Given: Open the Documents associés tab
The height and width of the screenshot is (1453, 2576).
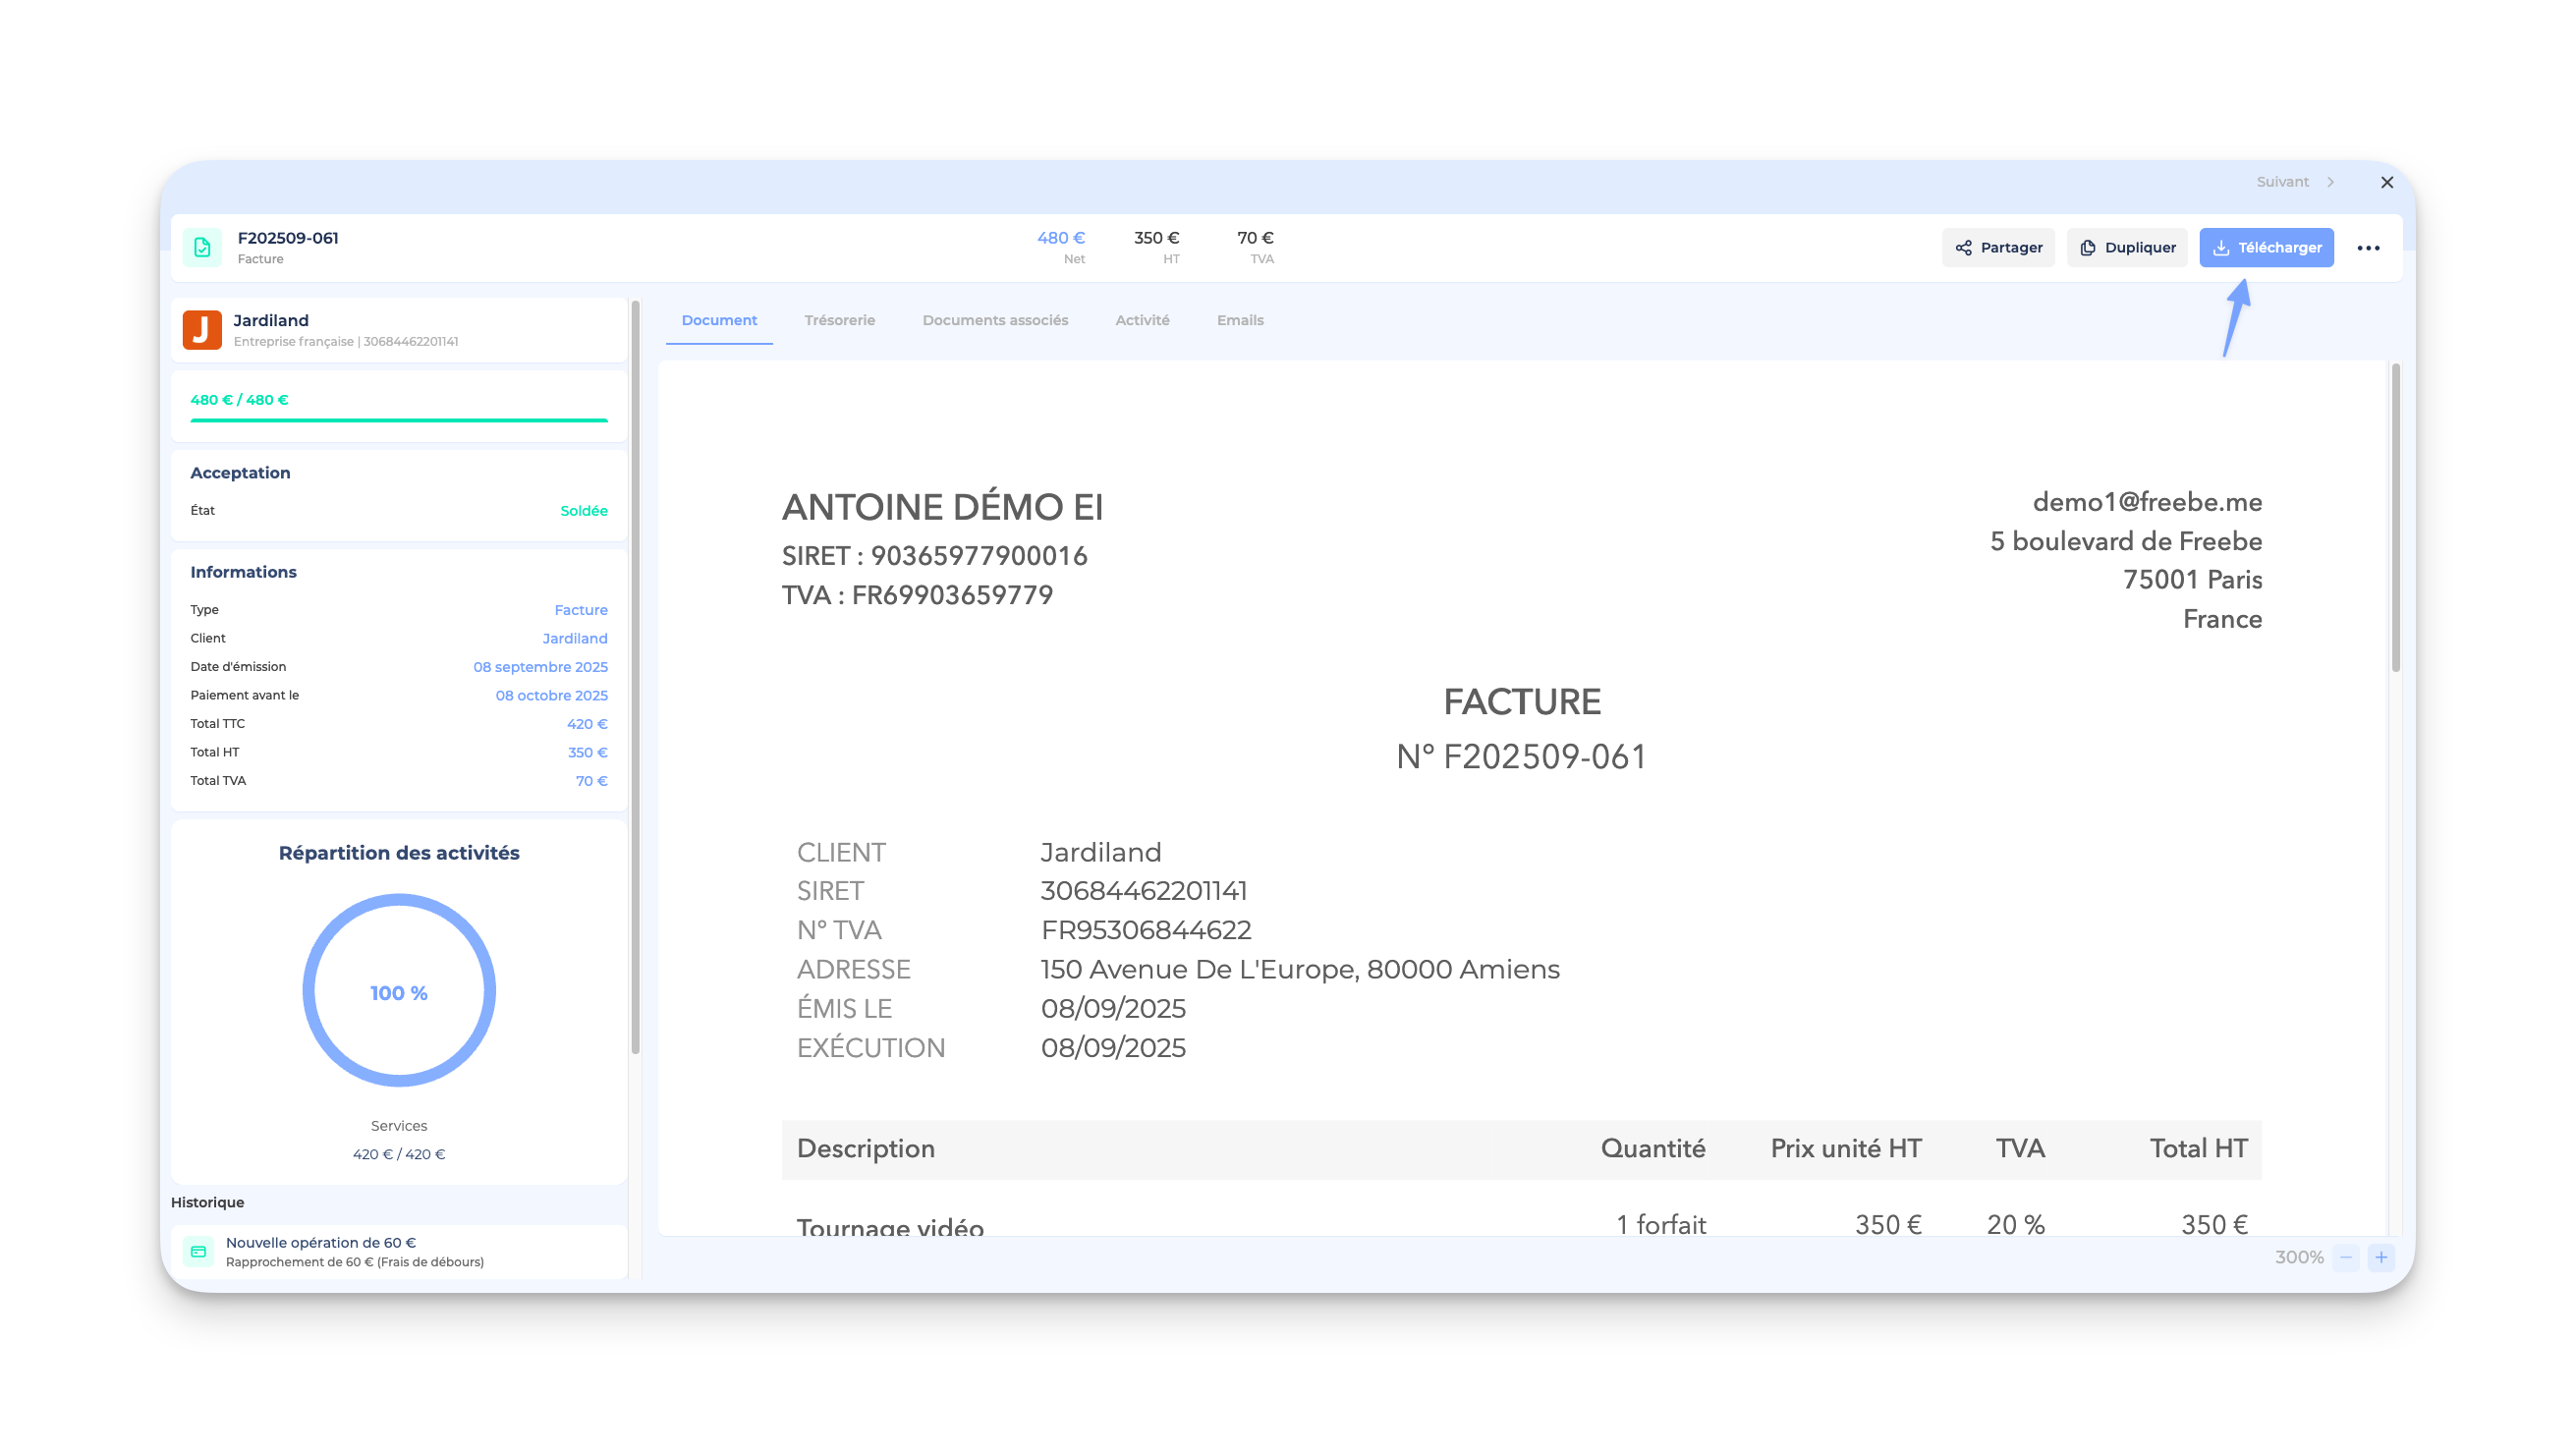Looking at the screenshot, I should [994, 320].
